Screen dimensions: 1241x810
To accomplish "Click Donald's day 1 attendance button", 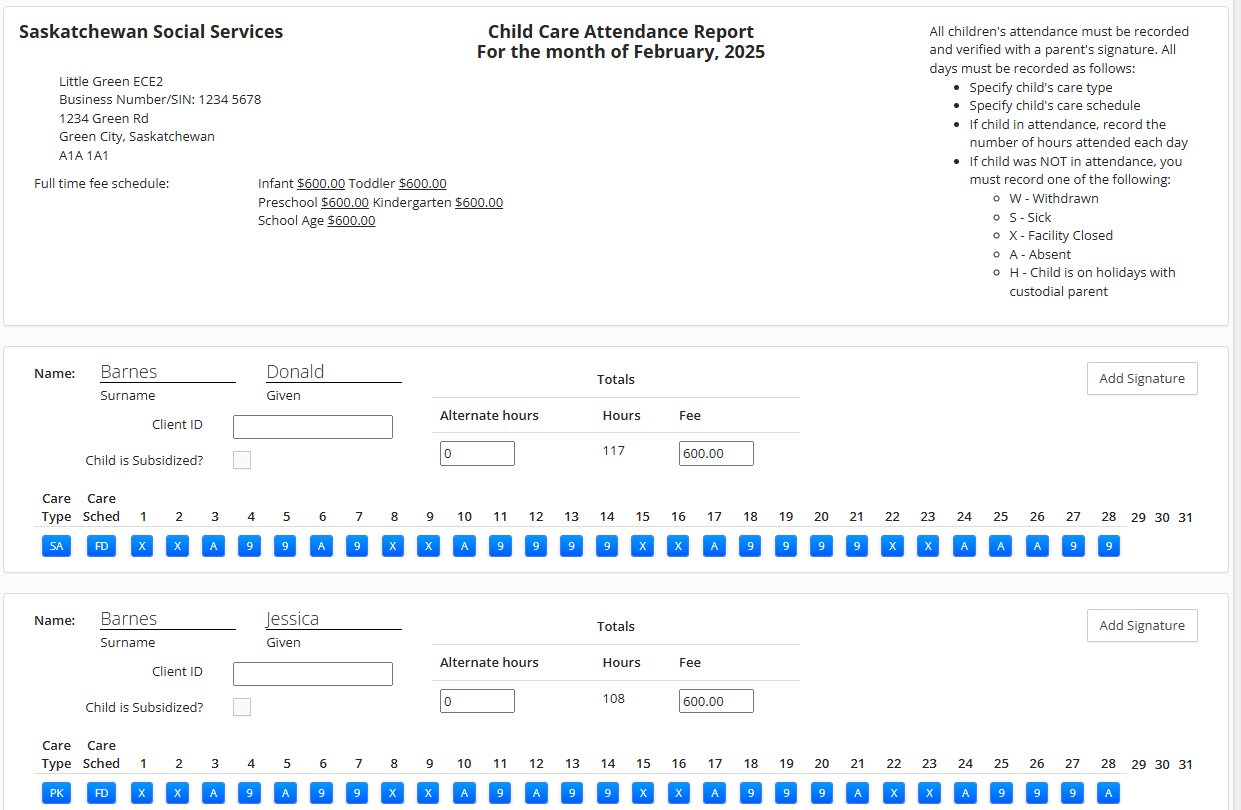I will (x=142, y=546).
